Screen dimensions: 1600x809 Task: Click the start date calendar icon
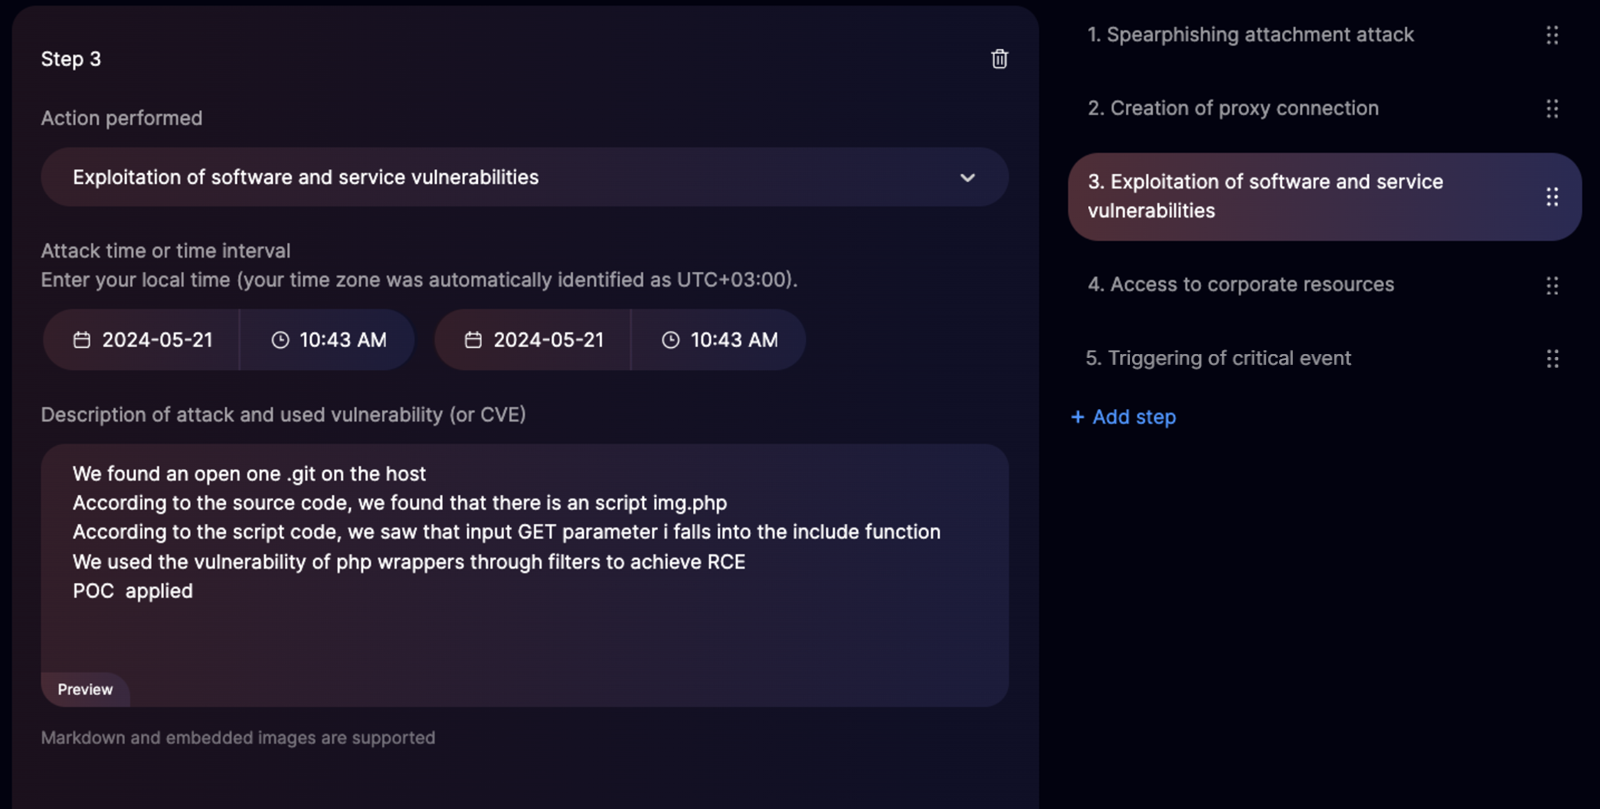click(x=82, y=340)
